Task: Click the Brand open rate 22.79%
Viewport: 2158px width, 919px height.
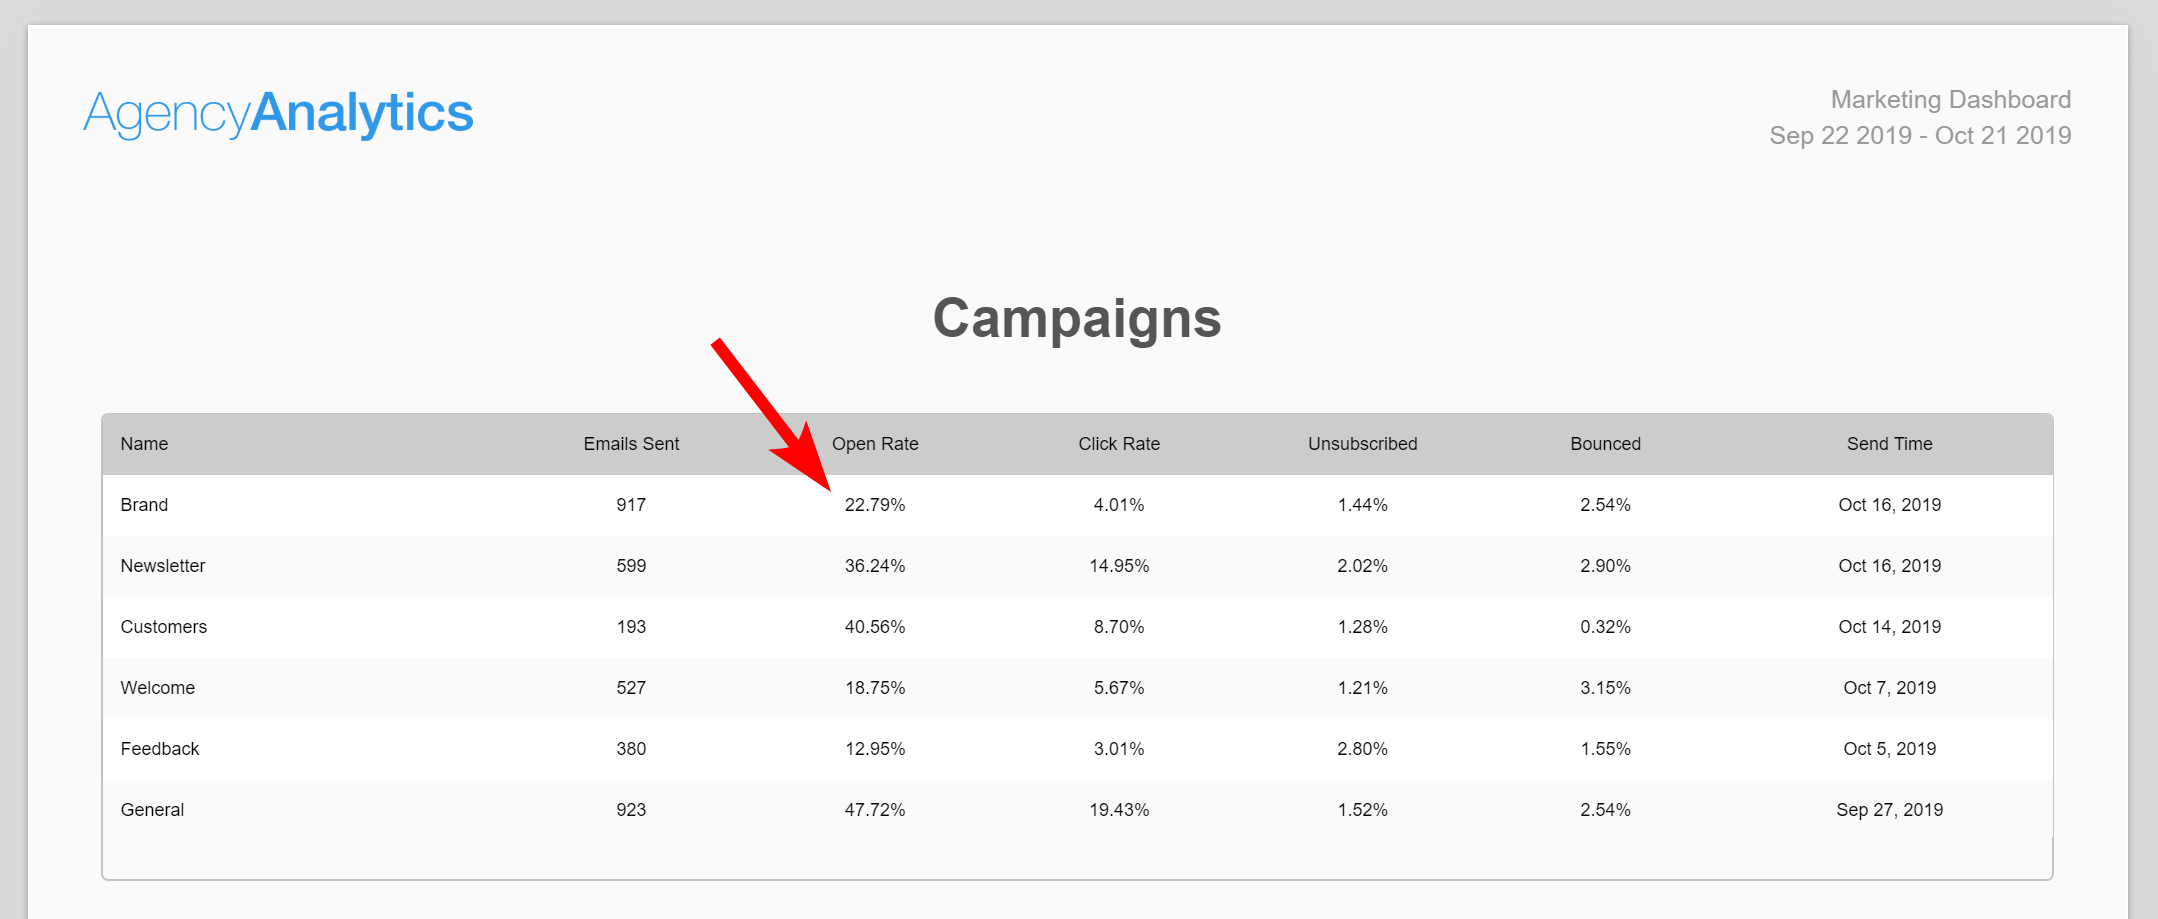Action: click(x=875, y=505)
